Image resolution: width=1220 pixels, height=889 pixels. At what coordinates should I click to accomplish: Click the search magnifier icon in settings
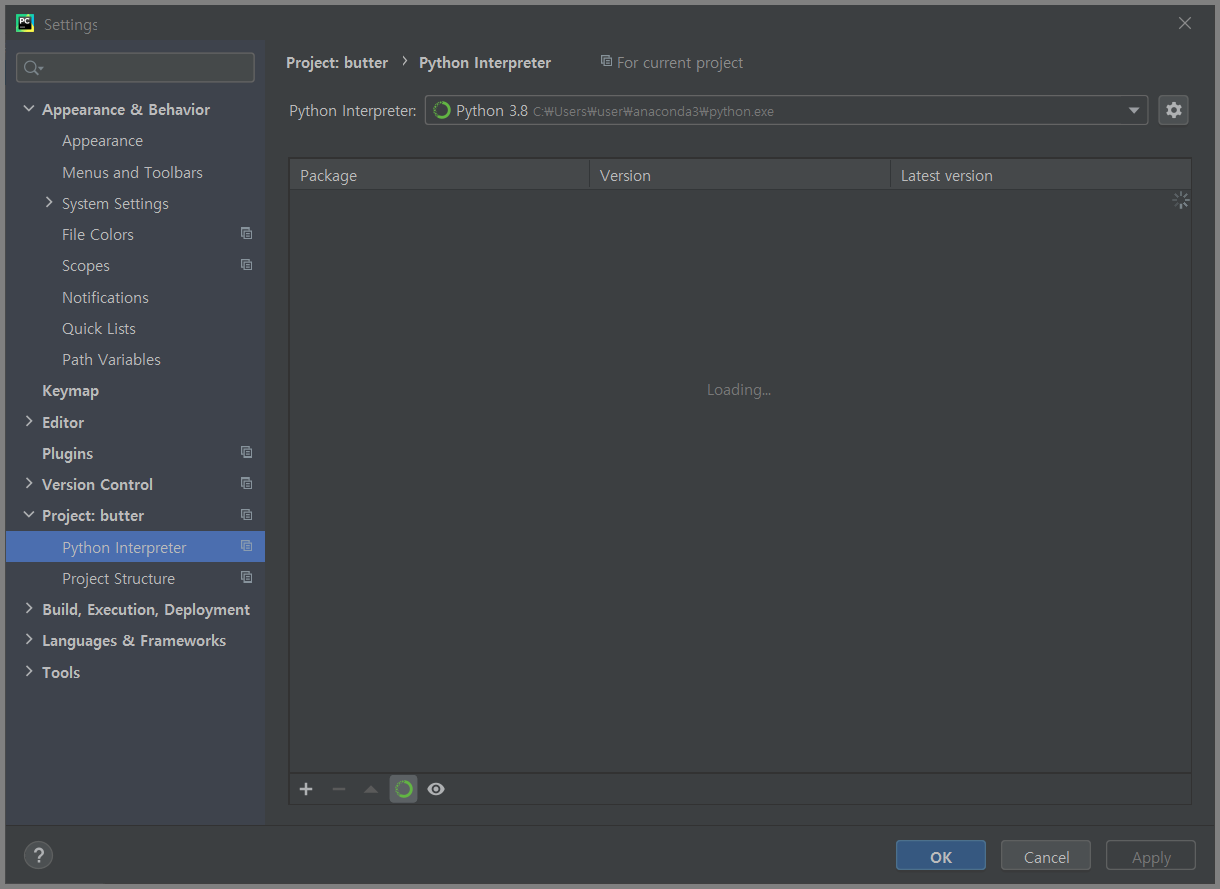33,68
